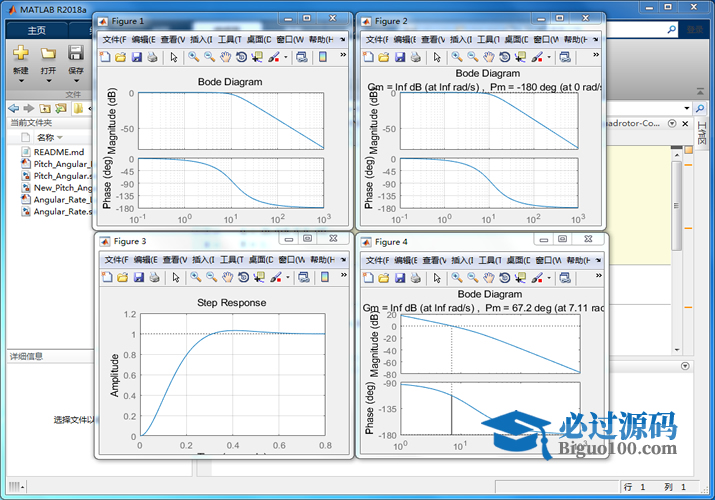Select README.md in current folder list
This screenshot has height=500, width=715.
[x=58, y=152]
